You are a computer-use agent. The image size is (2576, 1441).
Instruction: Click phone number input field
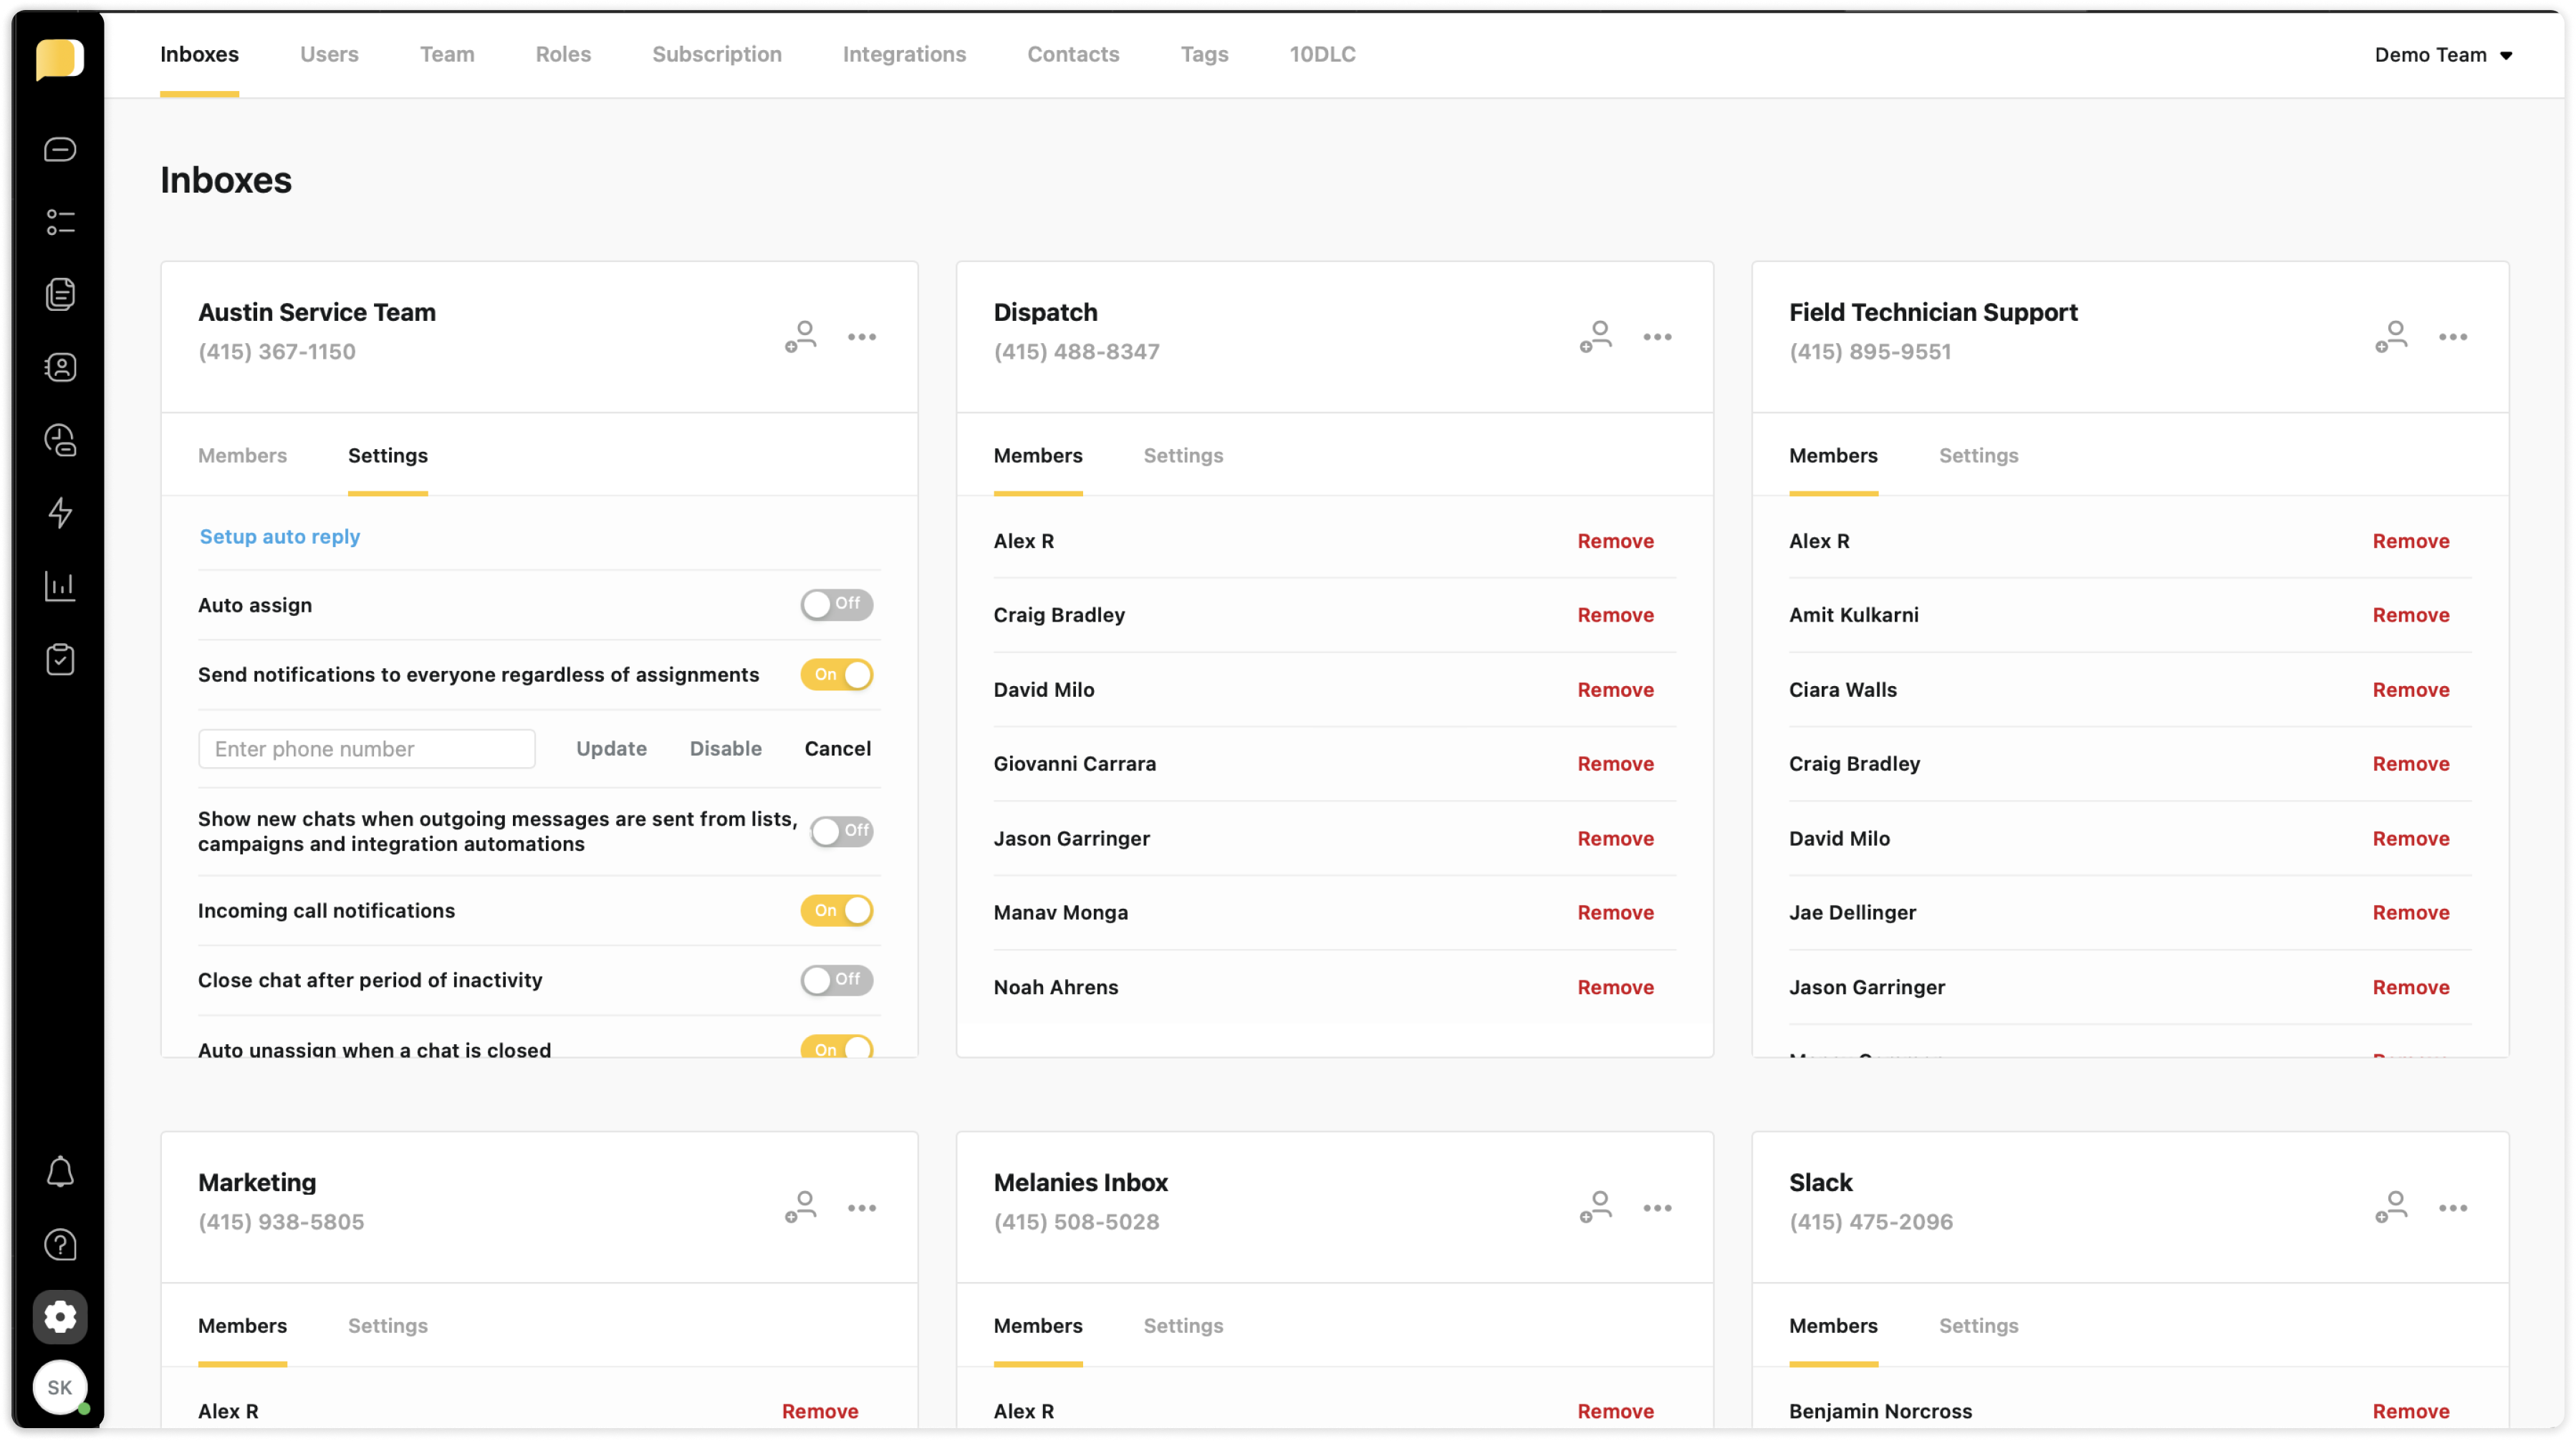(x=366, y=748)
